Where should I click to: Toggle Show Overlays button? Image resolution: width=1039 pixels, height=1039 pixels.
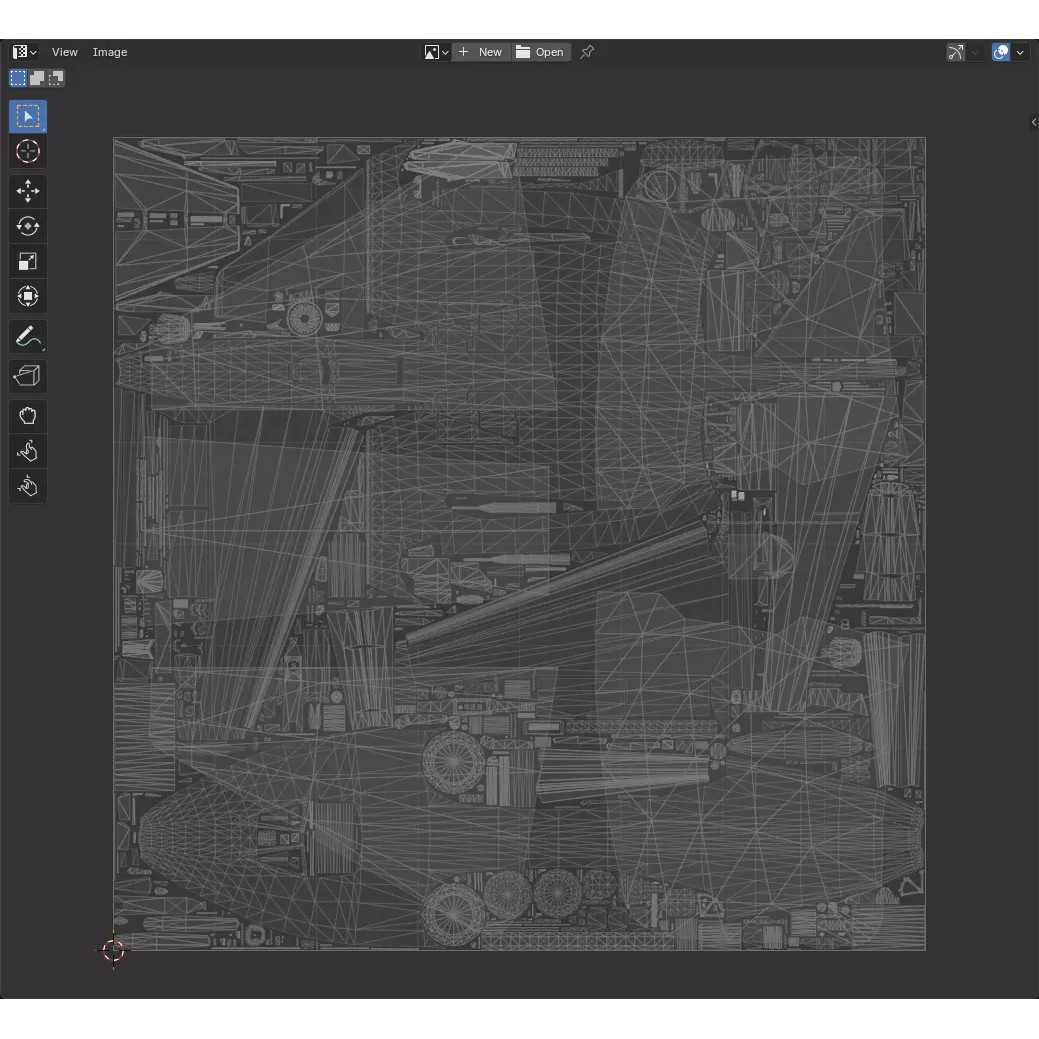pos(1001,52)
